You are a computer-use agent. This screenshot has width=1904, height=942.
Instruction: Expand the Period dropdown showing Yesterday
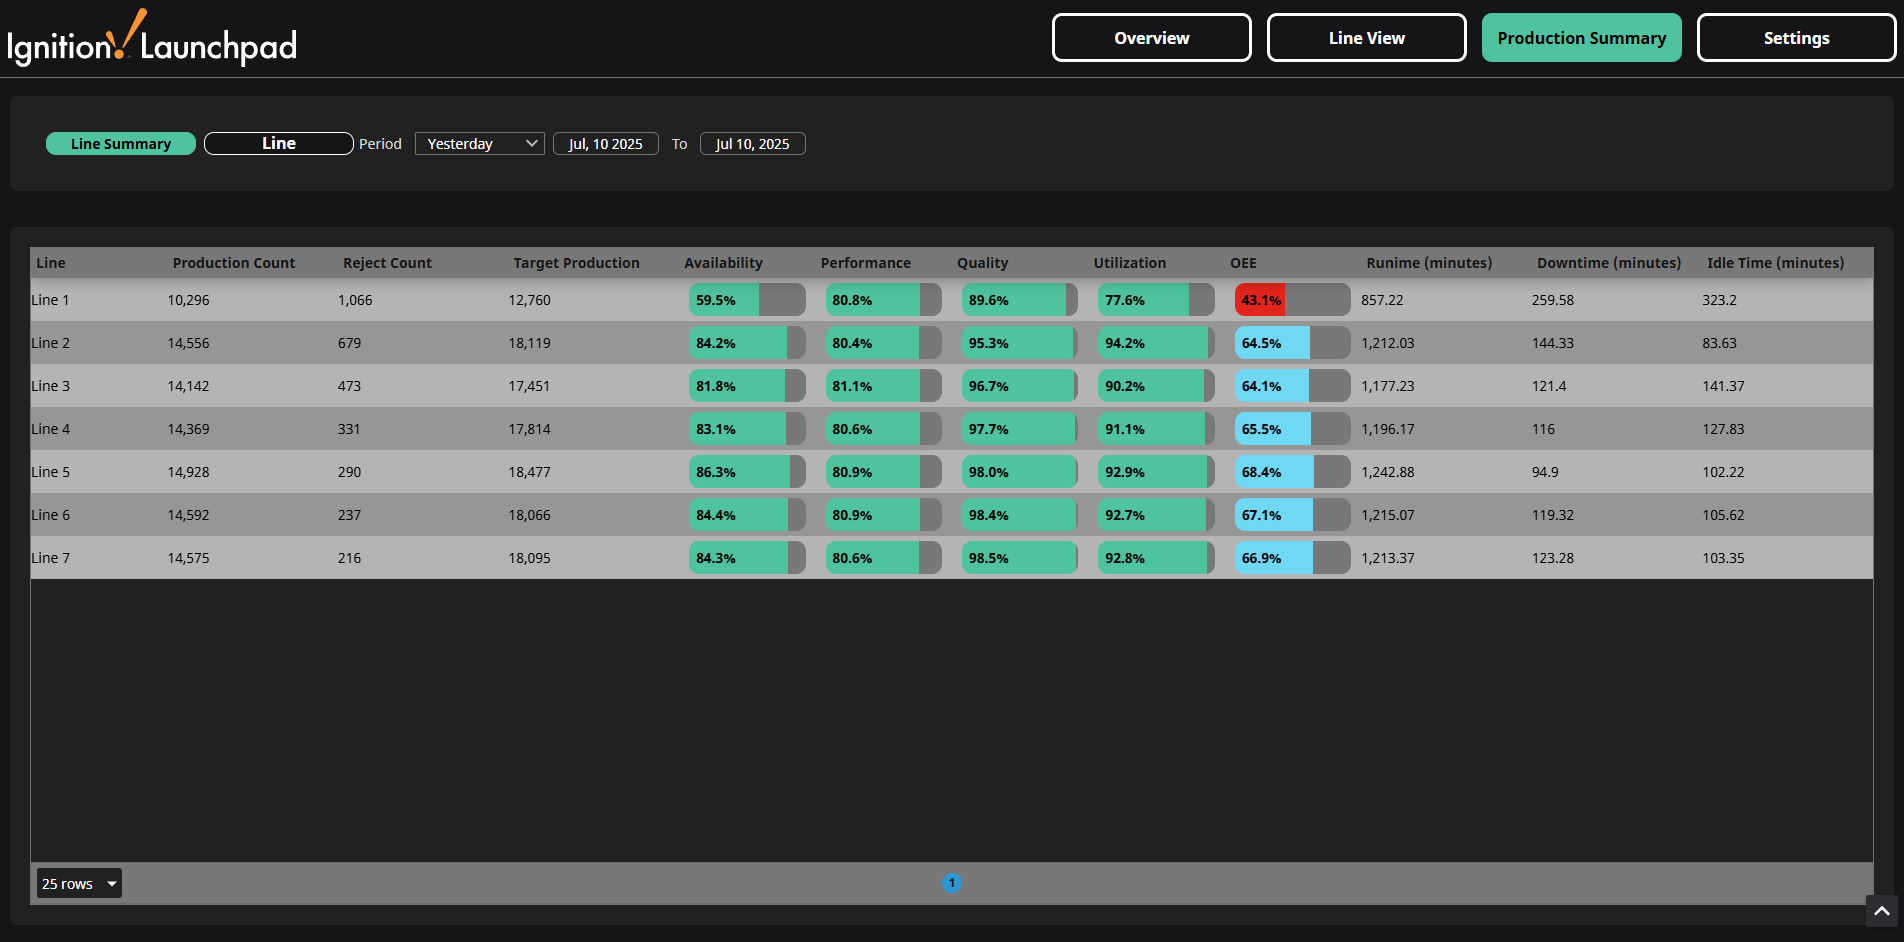coord(480,144)
